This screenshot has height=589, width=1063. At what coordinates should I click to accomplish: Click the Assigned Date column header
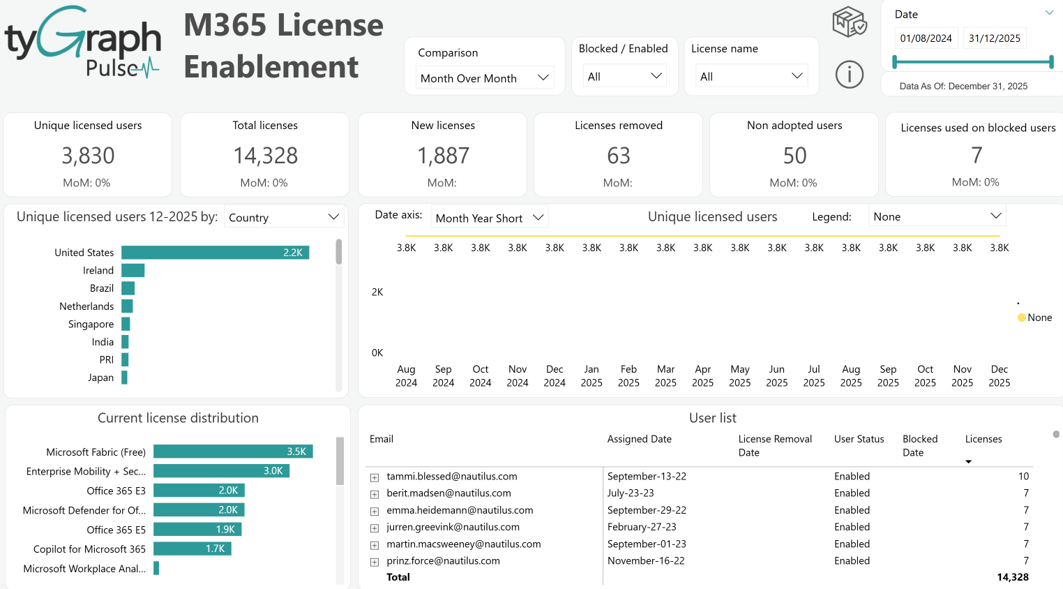639,439
